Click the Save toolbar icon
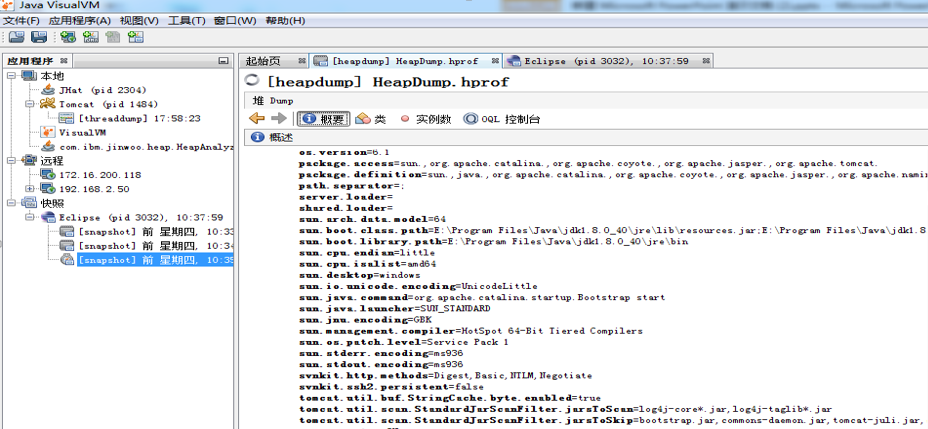 pos(39,37)
